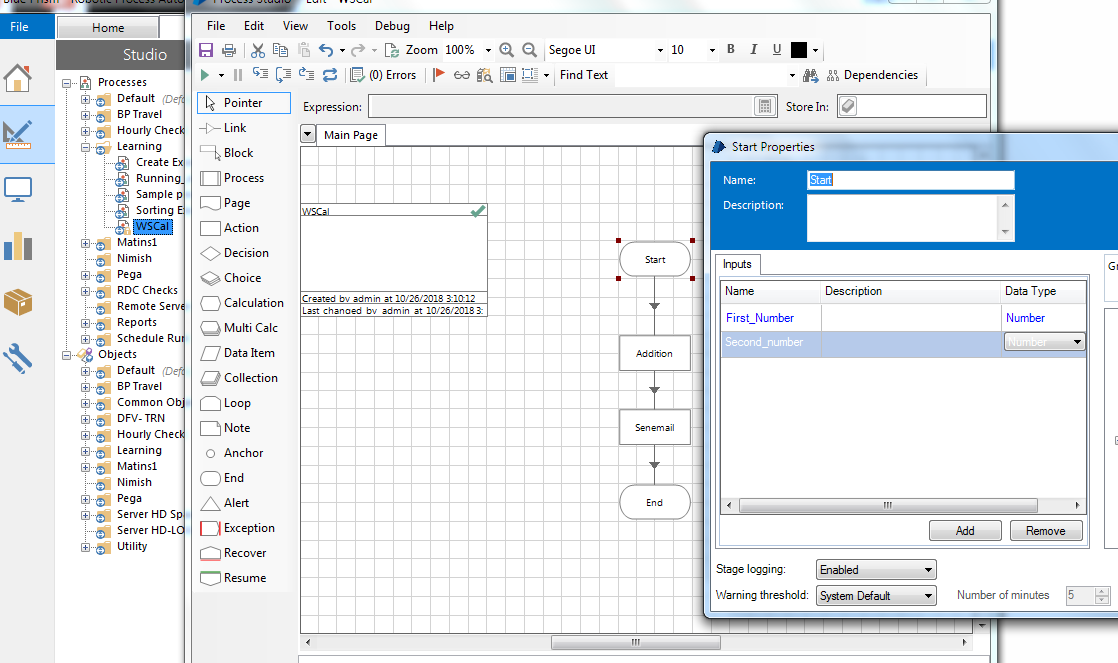
Task: Select the Inputs tab in Start Properties
Action: tap(737, 264)
